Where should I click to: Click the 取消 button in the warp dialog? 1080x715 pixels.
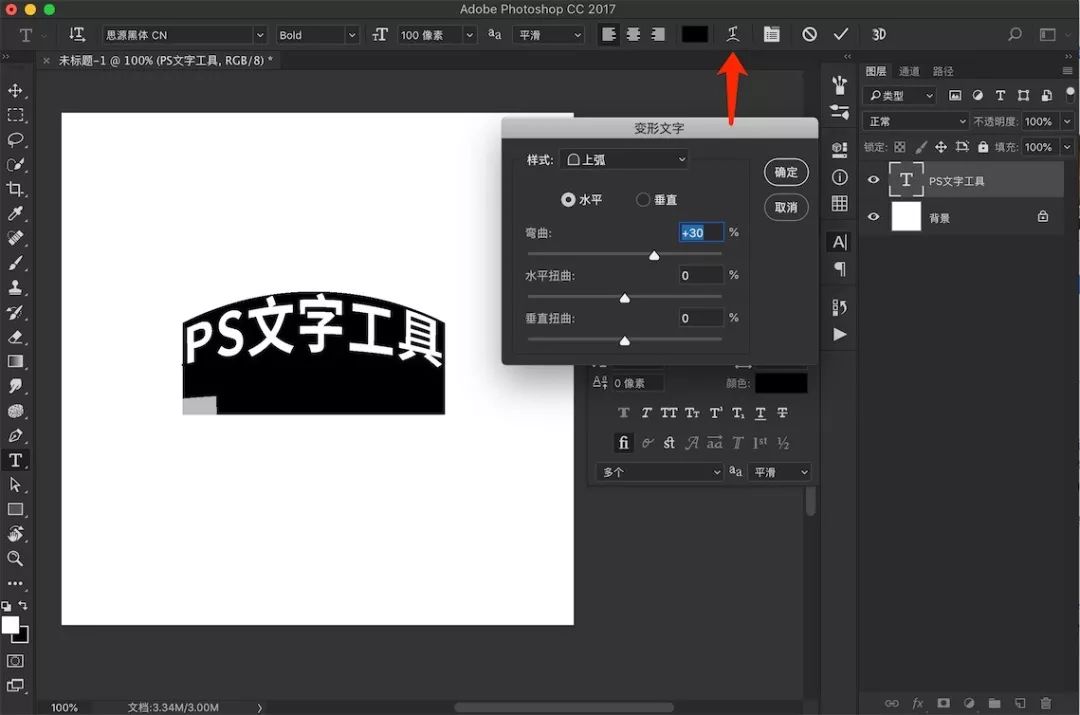[x=785, y=207]
